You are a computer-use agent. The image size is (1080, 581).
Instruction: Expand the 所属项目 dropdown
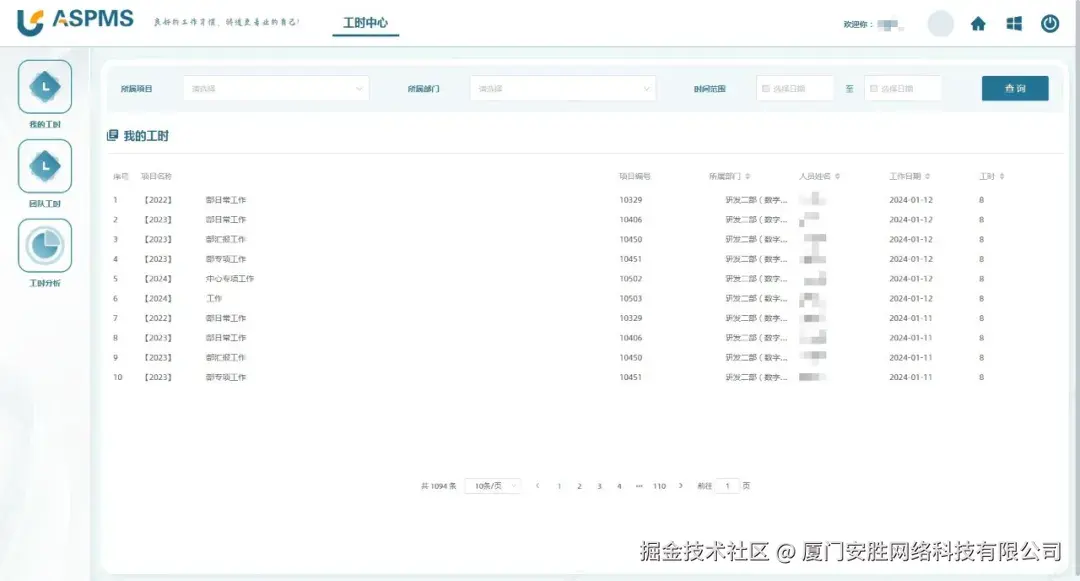tap(276, 88)
